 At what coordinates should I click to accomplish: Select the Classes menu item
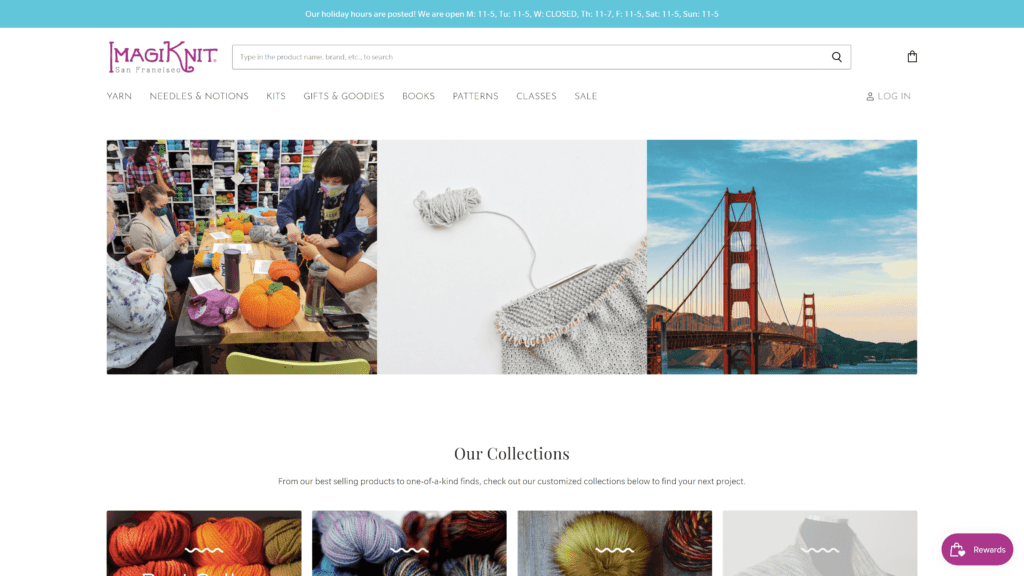point(536,96)
